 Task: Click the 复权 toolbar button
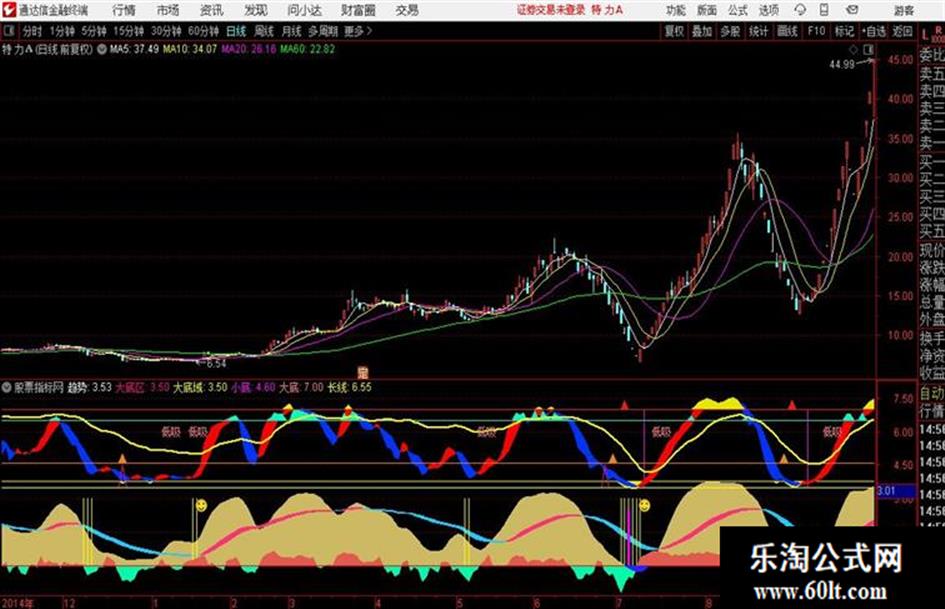point(674,31)
